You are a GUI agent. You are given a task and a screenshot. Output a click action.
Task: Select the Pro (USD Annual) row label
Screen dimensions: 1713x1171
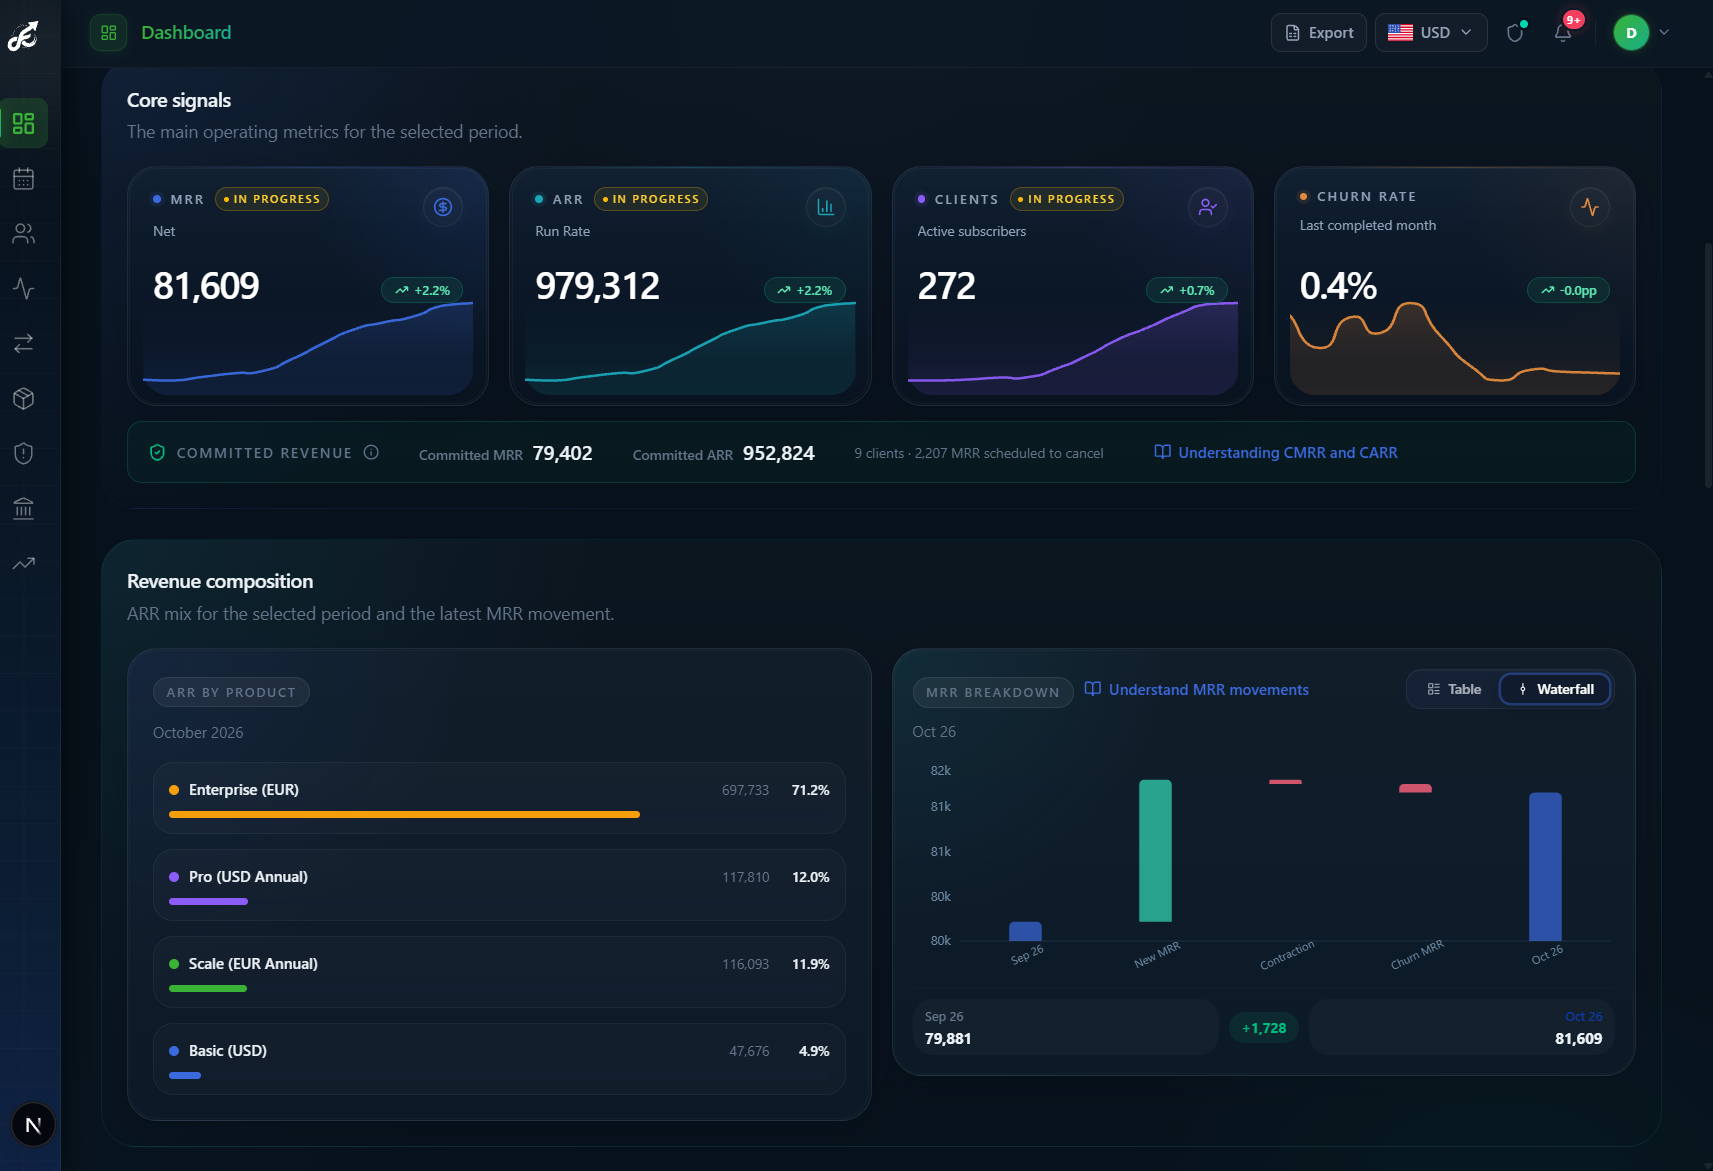[x=248, y=877]
